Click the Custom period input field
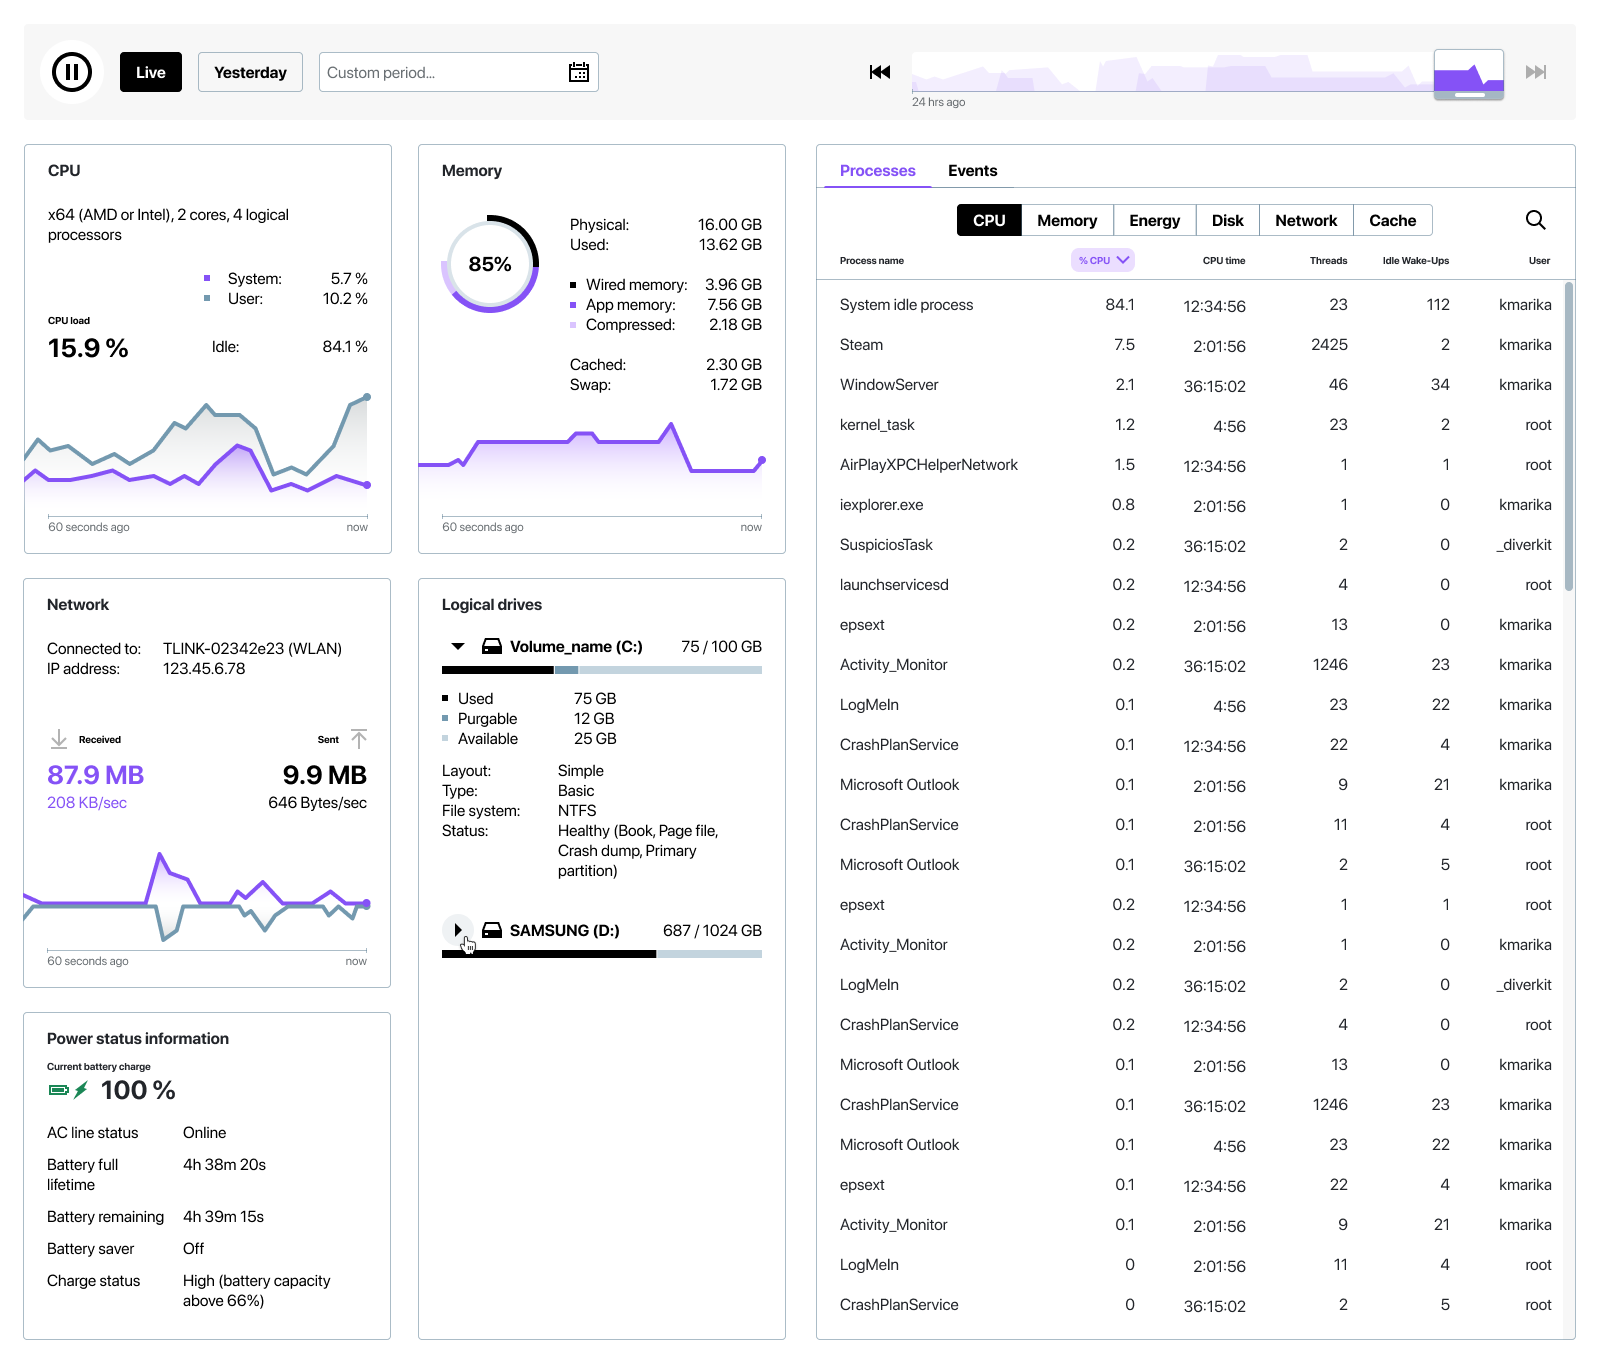 [x=440, y=72]
